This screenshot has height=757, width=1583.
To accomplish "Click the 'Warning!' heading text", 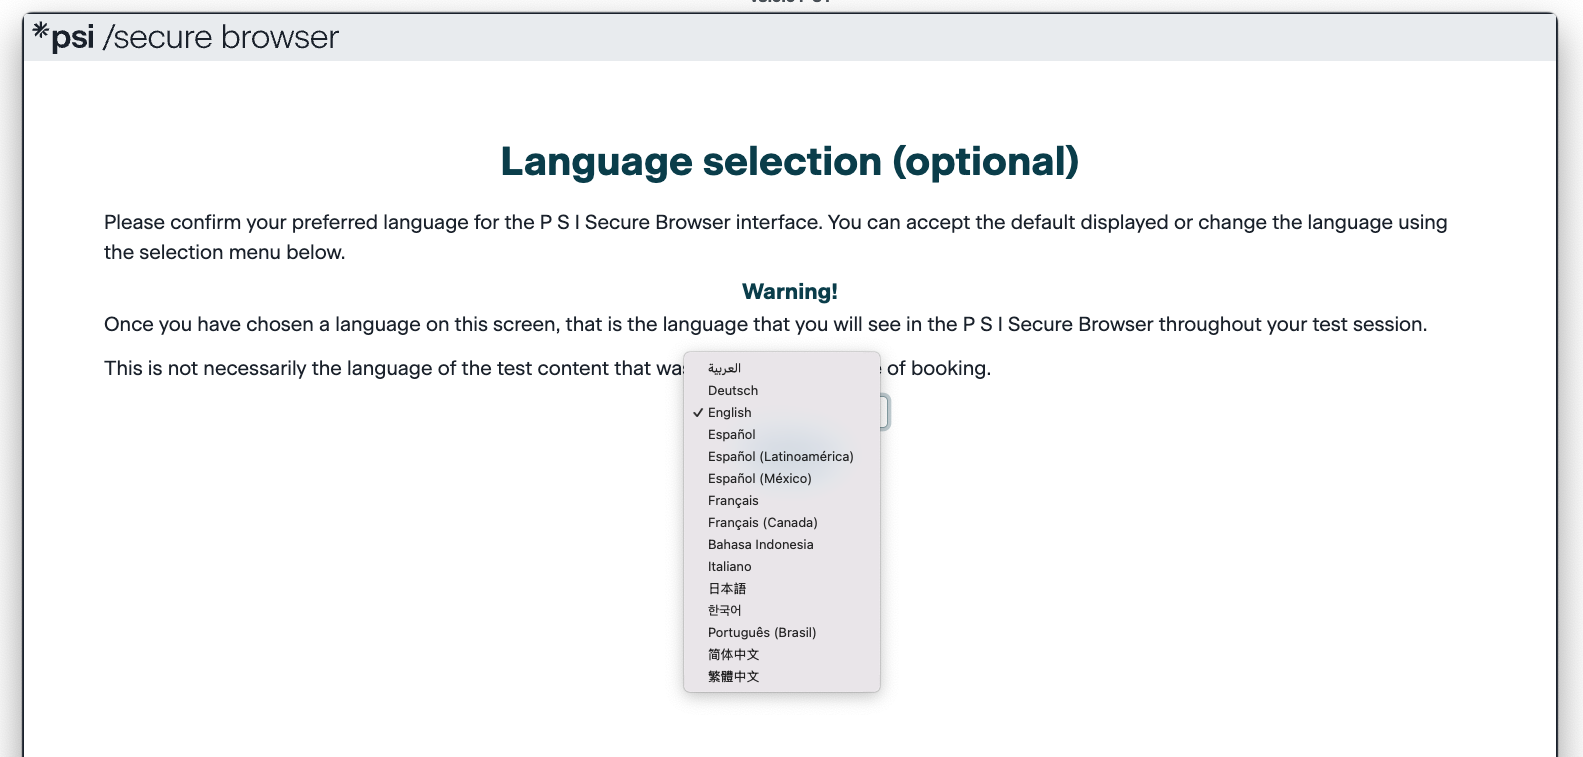I will [x=789, y=292].
